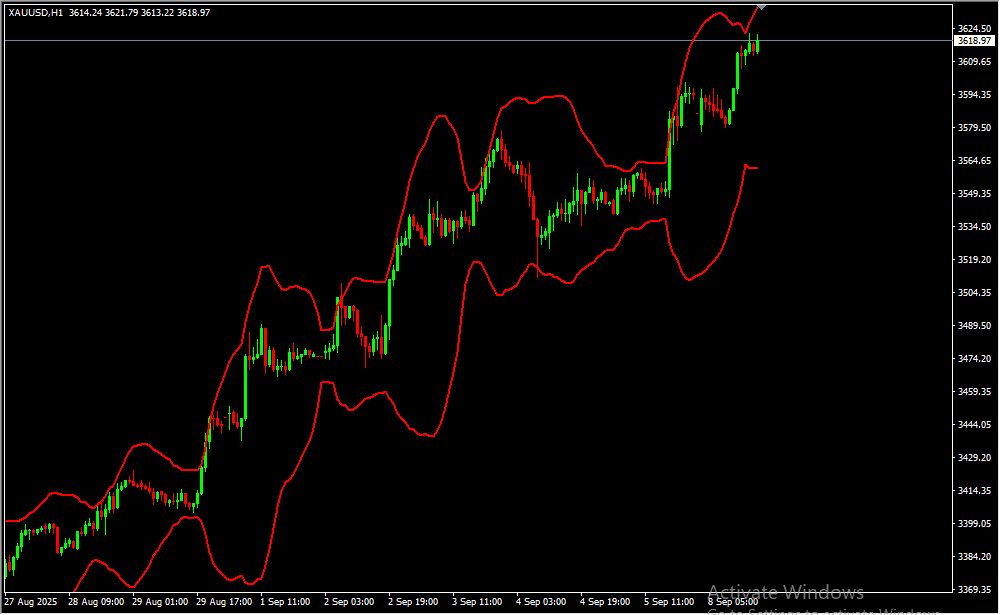
Task: Click the 3369.35 price at scale bottom
Action: (x=973, y=589)
